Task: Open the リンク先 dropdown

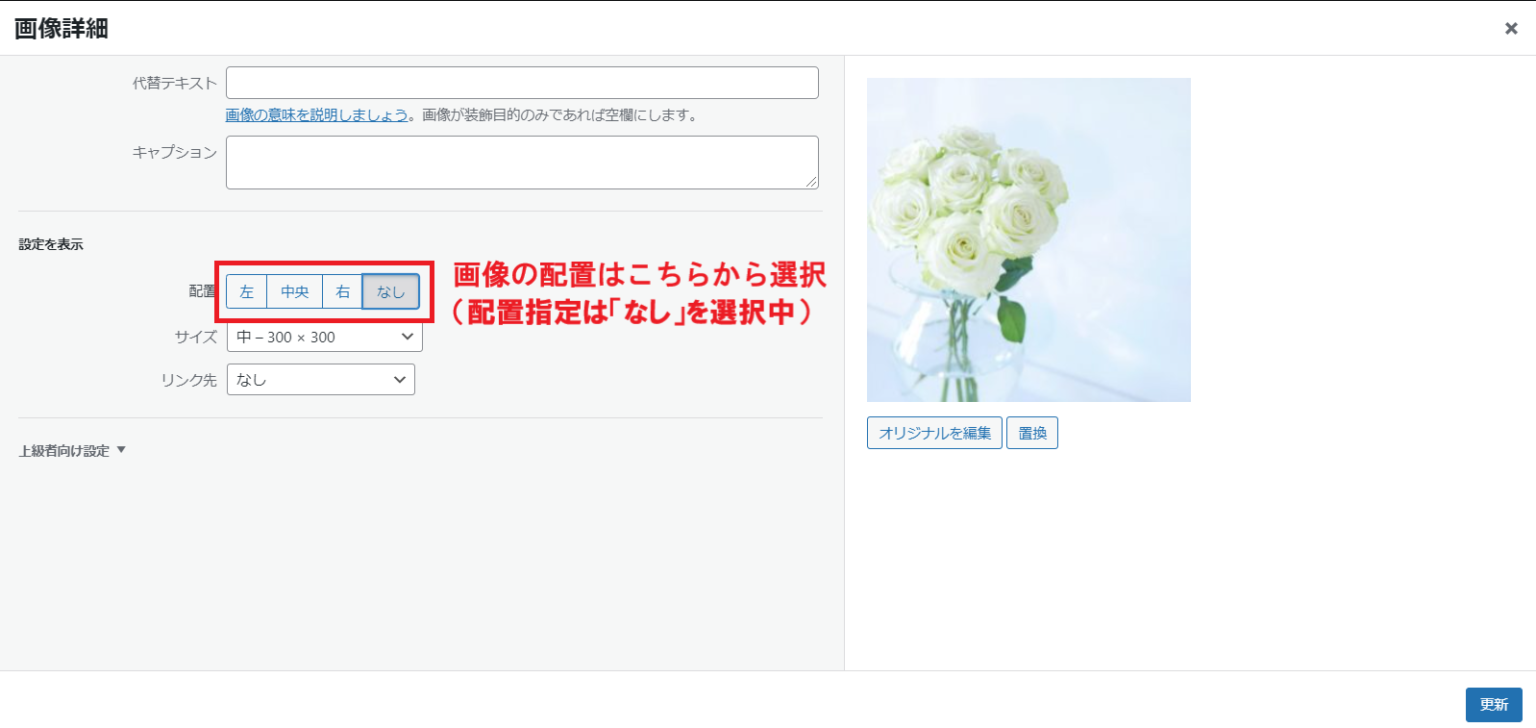Action: pos(320,380)
